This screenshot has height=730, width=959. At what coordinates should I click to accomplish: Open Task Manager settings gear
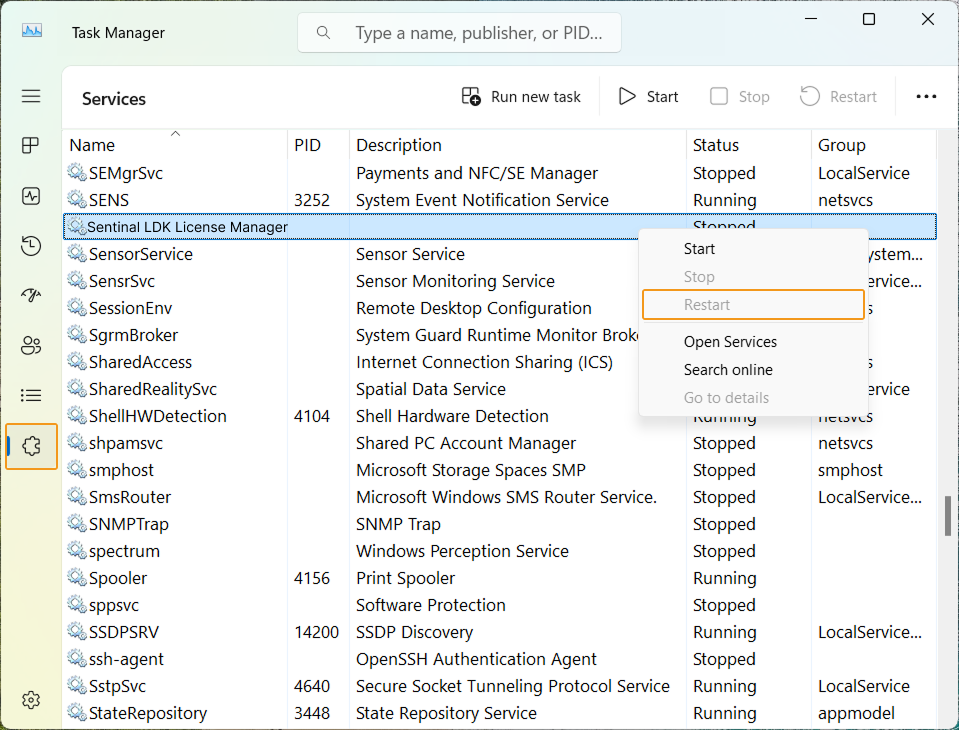tap(31, 700)
